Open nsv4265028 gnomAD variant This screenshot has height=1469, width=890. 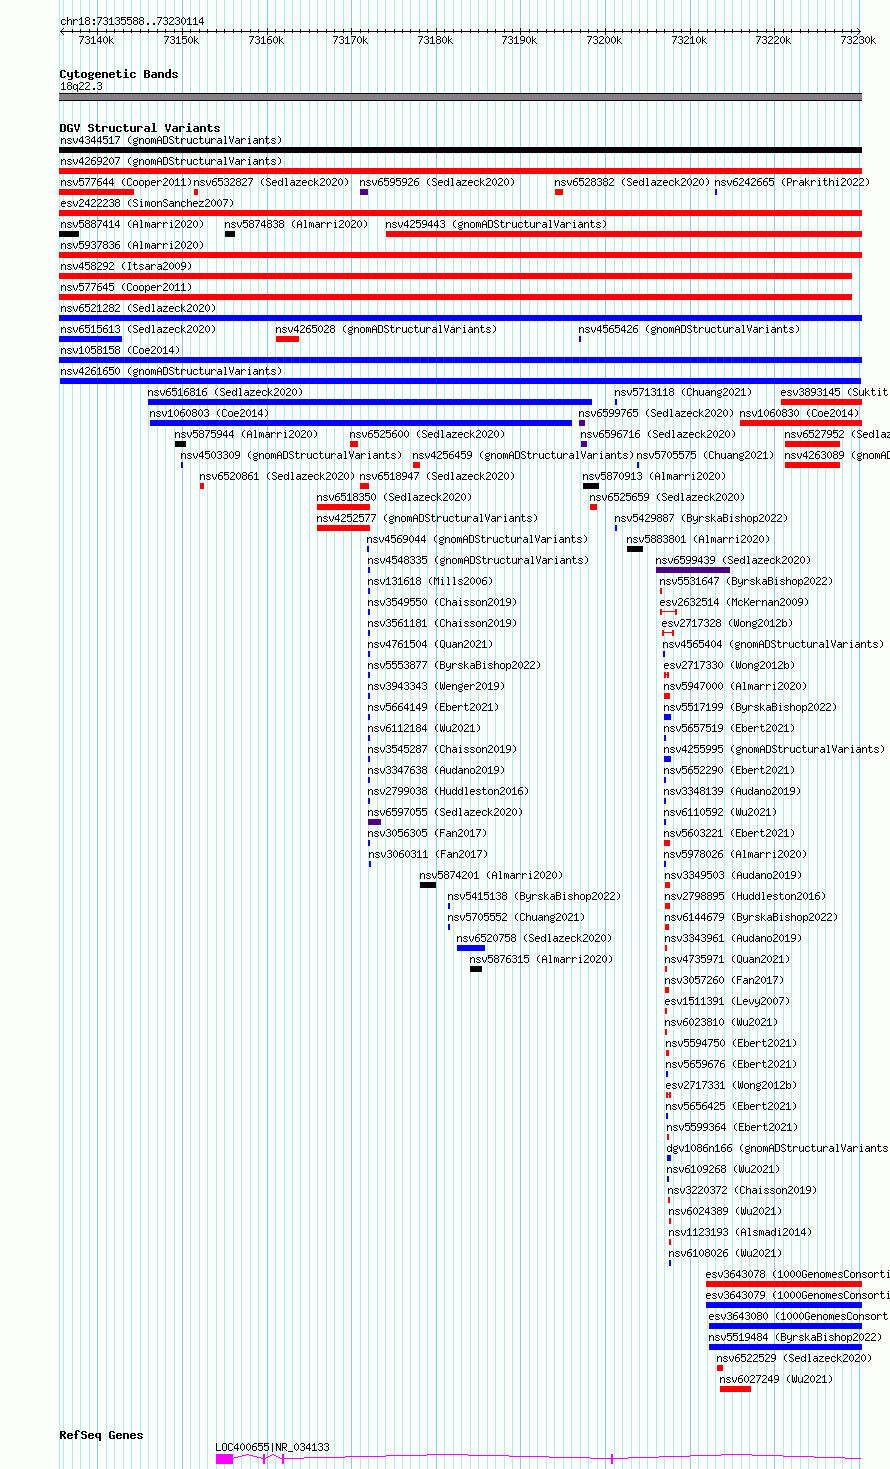386,330
